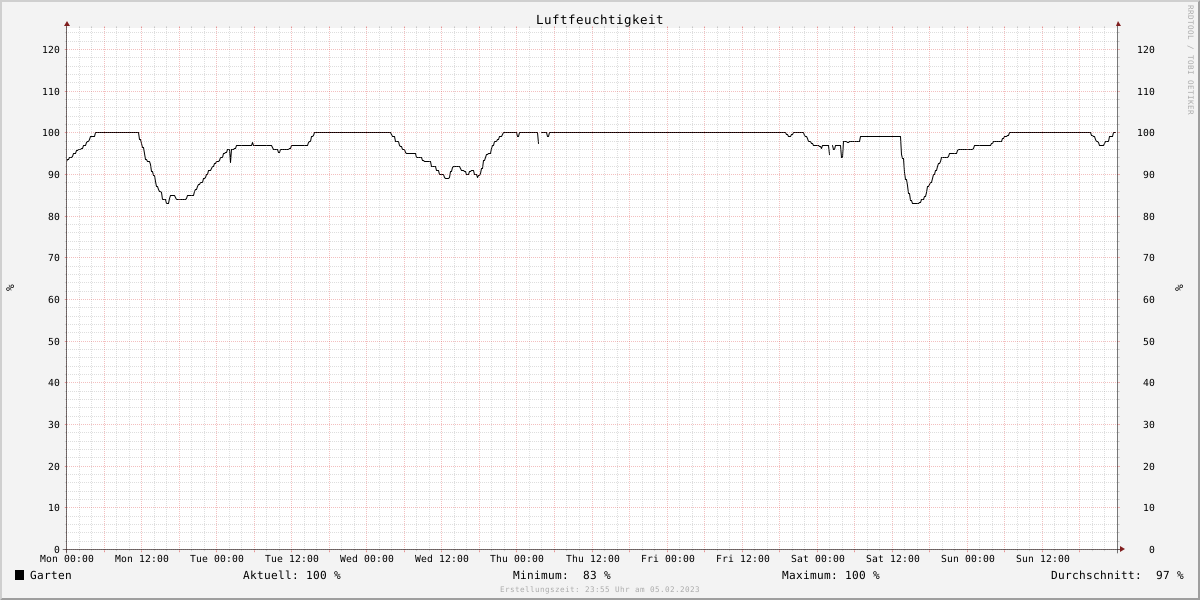Click the "Wed 00:00" time axis label
Image resolution: width=1200 pixels, height=600 pixels.
pyautogui.click(x=367, y=559)
